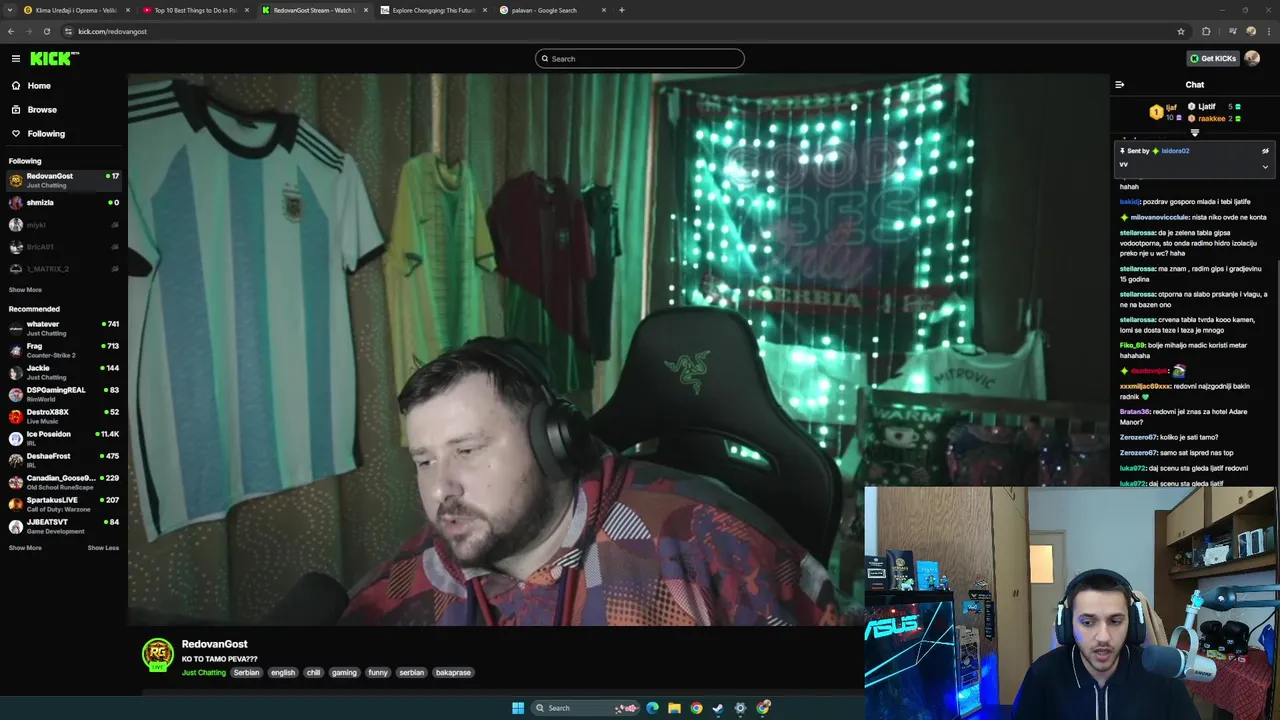Select RedovanGost in the Following list
The image size is (1280, 720).
point(64,180)
